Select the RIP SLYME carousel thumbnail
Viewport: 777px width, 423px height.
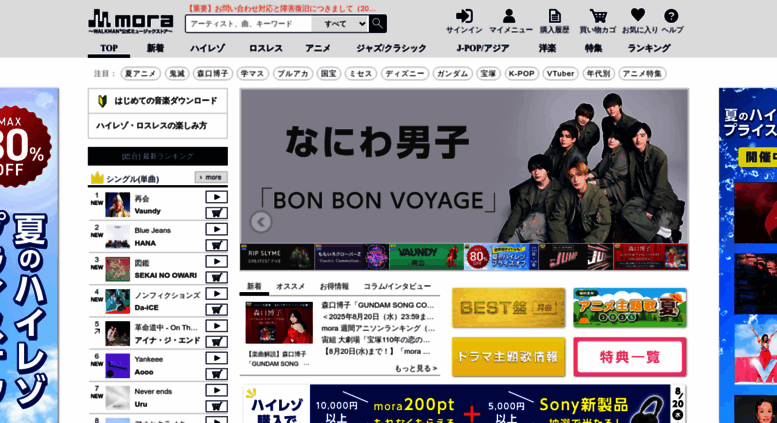pyautogui.click(x=278, y=257)
